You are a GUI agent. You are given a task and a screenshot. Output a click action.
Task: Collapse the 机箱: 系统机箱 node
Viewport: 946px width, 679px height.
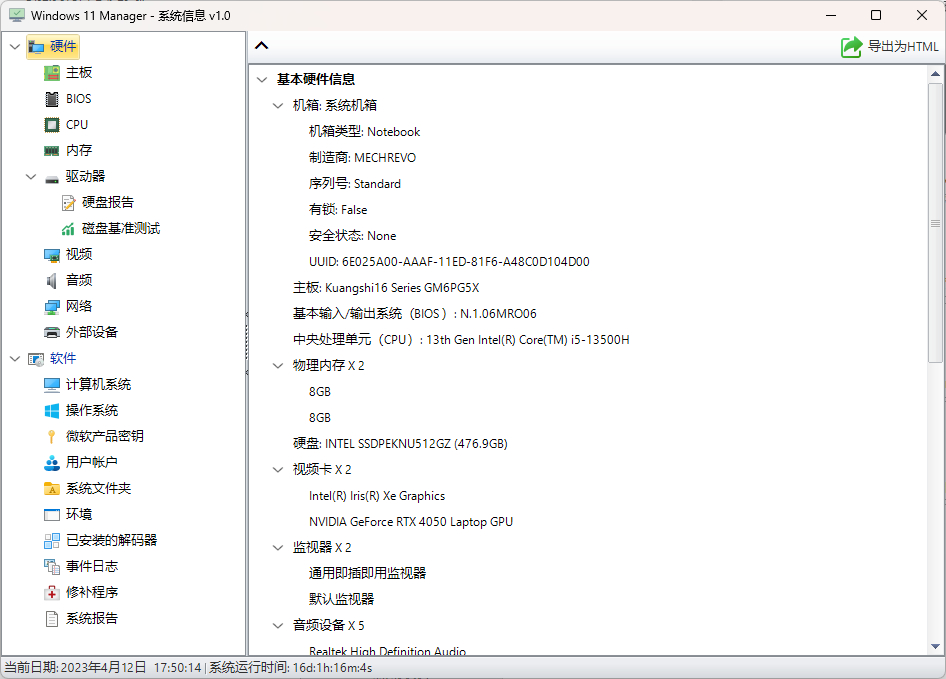point(278,106)
